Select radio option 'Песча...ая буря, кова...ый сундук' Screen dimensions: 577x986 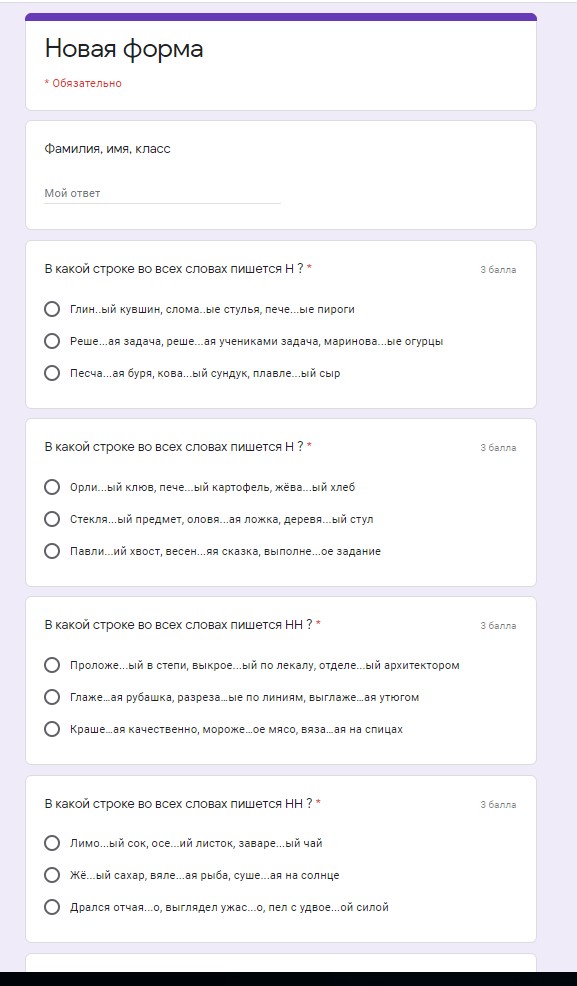[52, 374]
